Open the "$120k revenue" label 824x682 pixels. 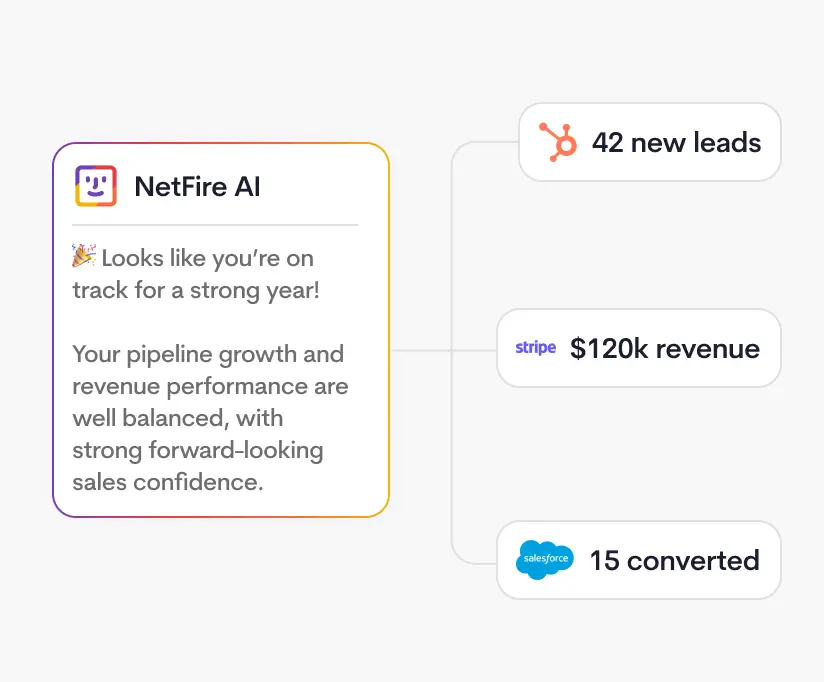tap(665, 348)
